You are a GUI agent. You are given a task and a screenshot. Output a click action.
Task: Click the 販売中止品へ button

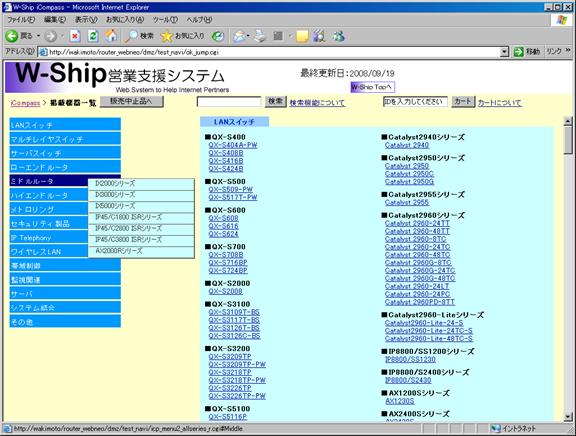(x=132, y=101)
